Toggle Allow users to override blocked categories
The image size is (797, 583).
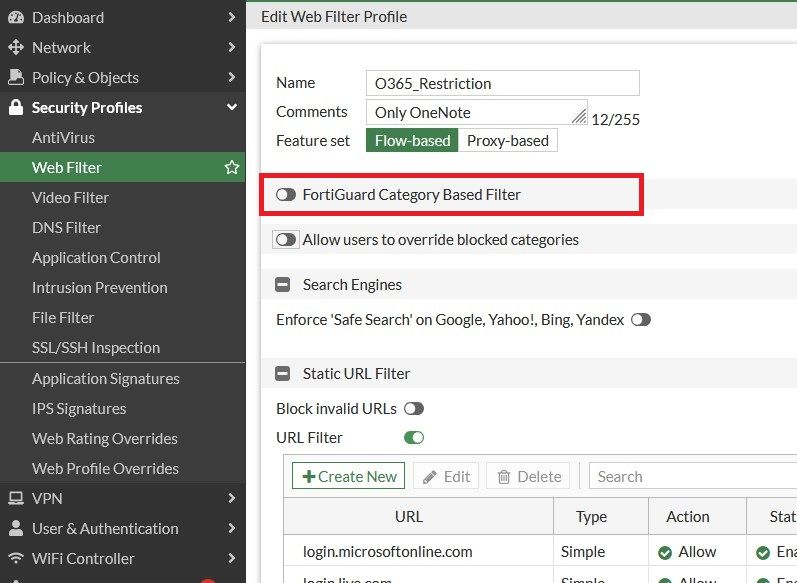286,239
